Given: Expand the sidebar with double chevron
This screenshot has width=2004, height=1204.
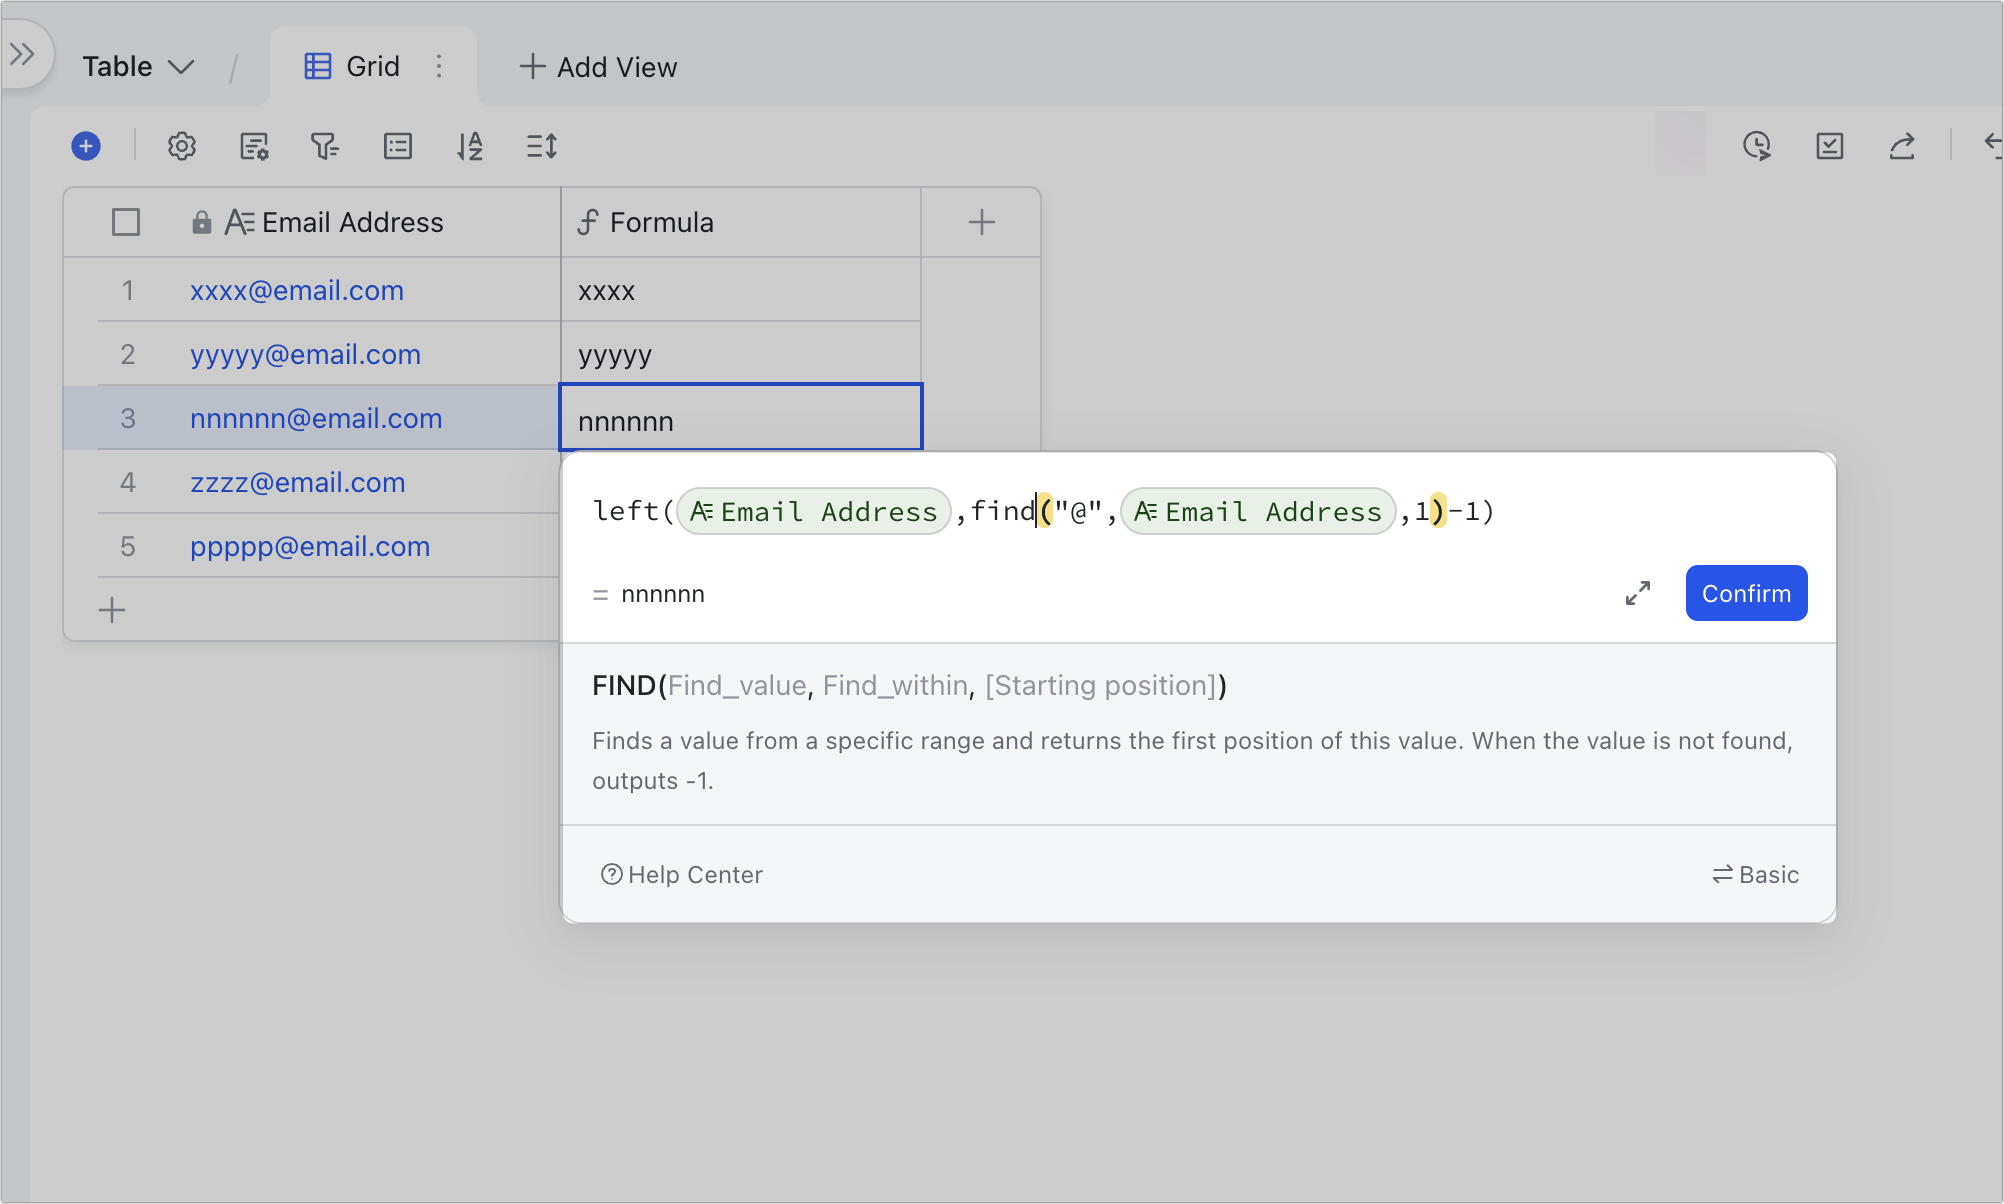Looking at the screenshot, I should pyautogui.click(x=22, y=54).
